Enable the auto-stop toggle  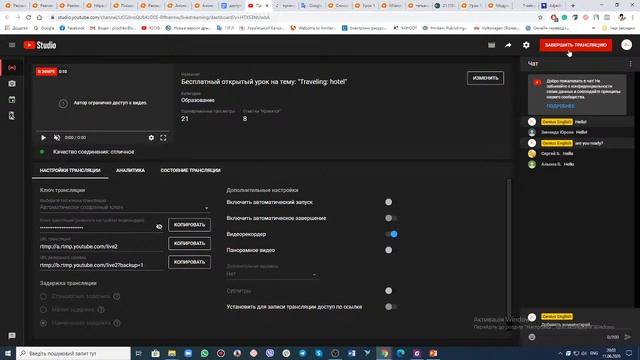(391, 218)
